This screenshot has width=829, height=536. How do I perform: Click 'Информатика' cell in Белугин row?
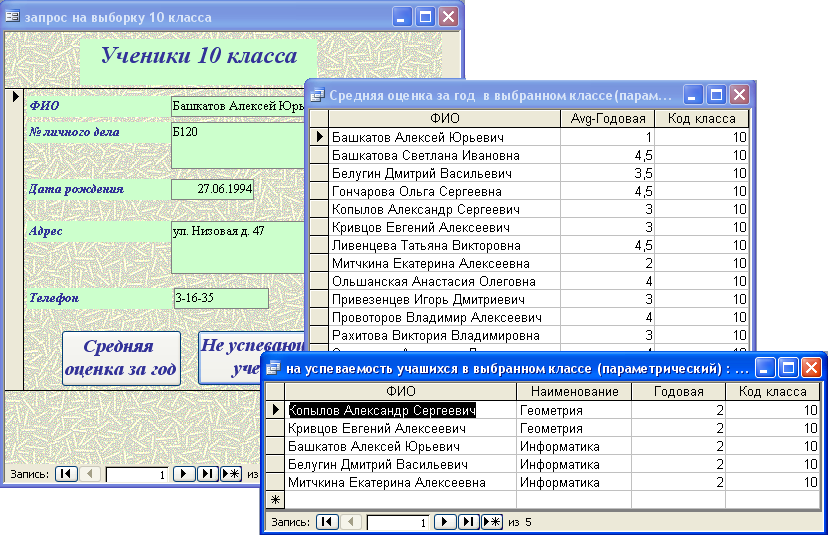click(x=574, y=464)
